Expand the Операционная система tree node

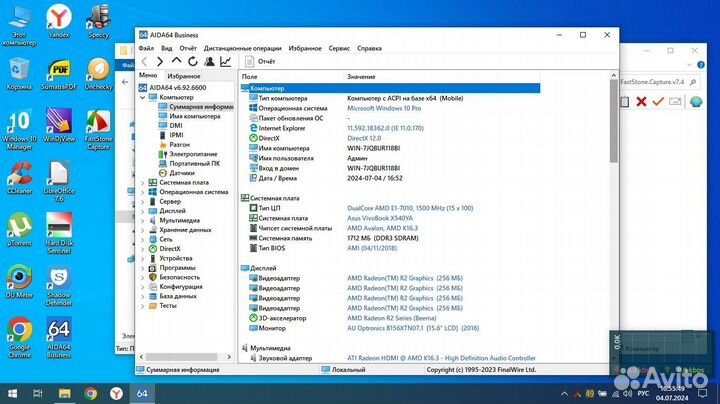pyautogui.click(x=142, y=191)
